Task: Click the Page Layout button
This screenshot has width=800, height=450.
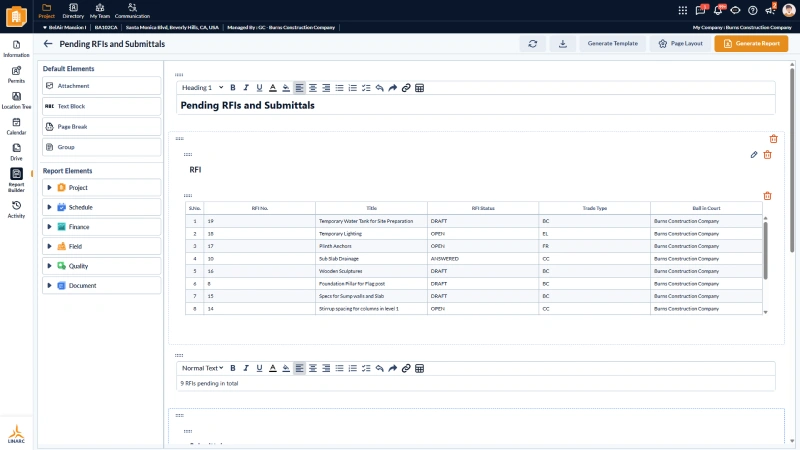Action: [681, 44]
